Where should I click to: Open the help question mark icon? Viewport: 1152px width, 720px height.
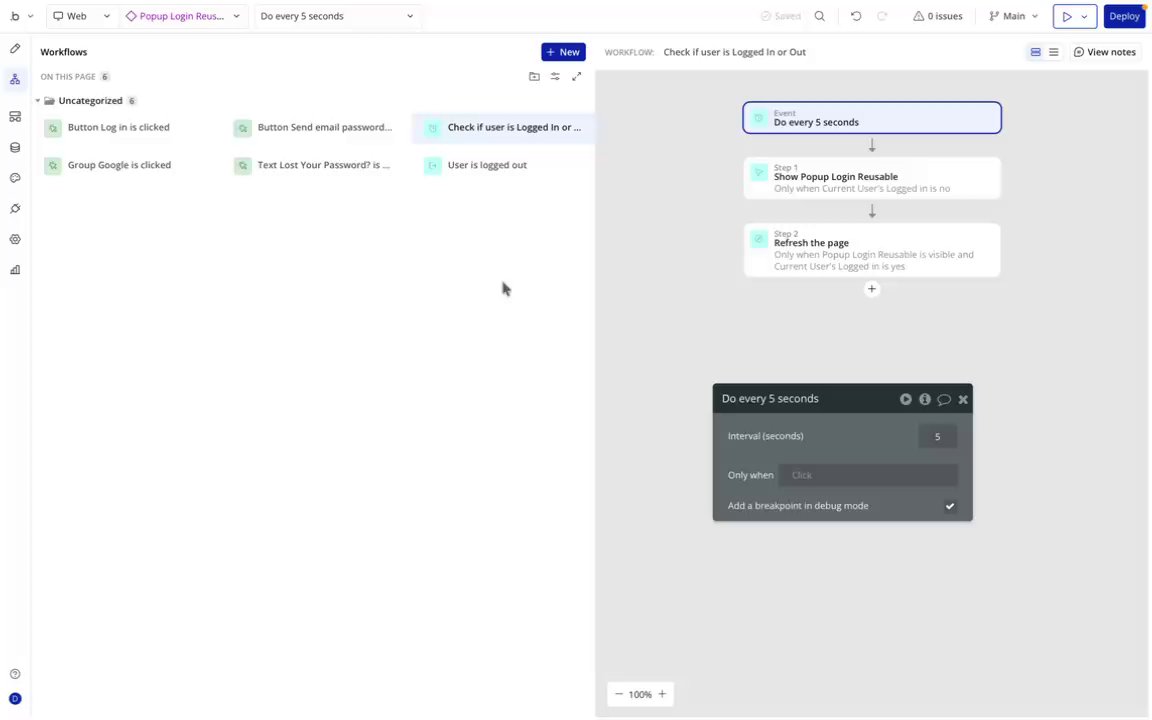click(x=15, y=674)
